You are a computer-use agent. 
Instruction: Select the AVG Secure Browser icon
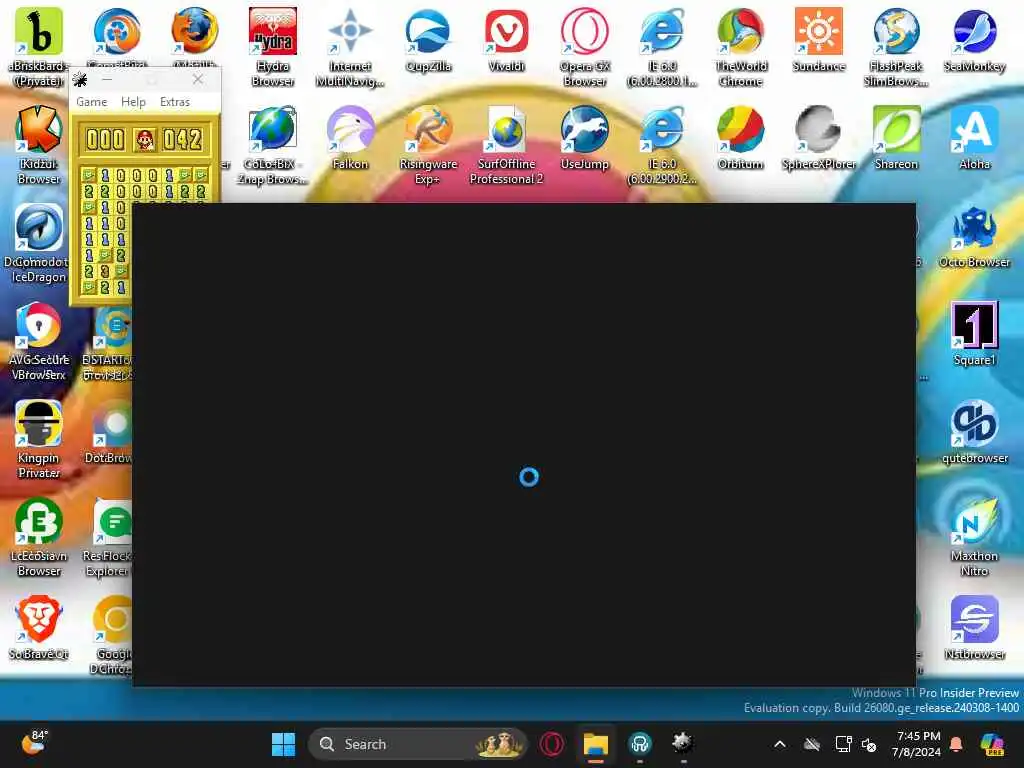pos(39,340)
